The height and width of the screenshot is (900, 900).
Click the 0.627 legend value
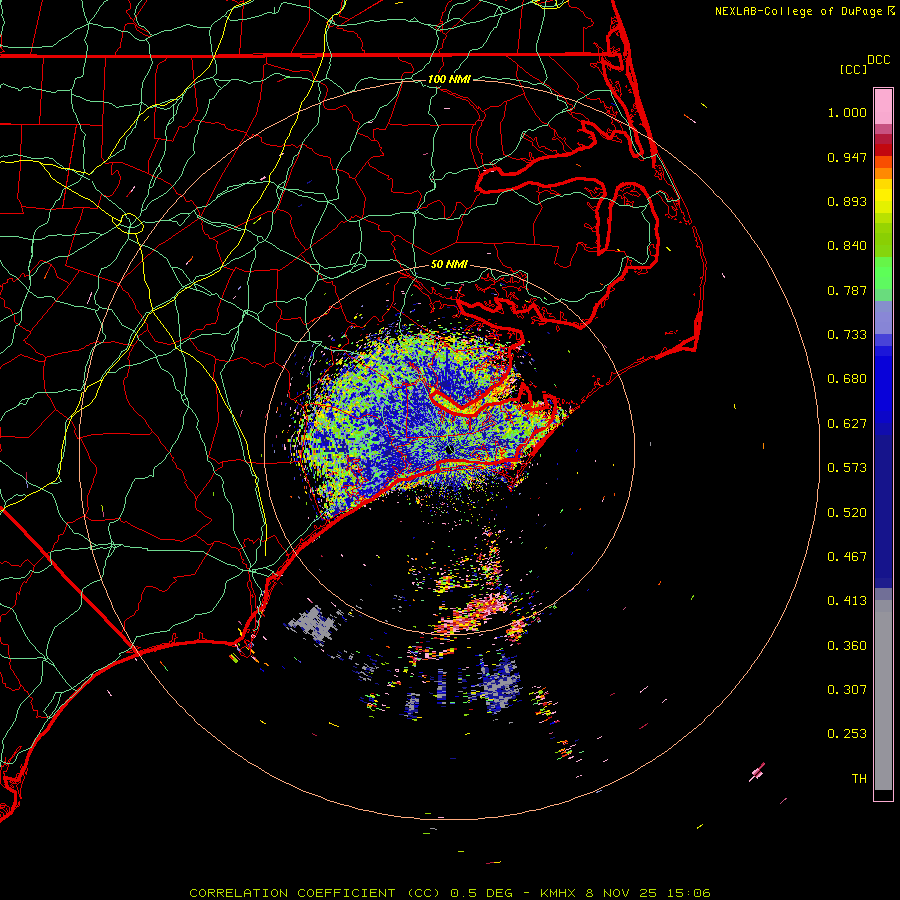pyautogui.click(x=847, y=424)
